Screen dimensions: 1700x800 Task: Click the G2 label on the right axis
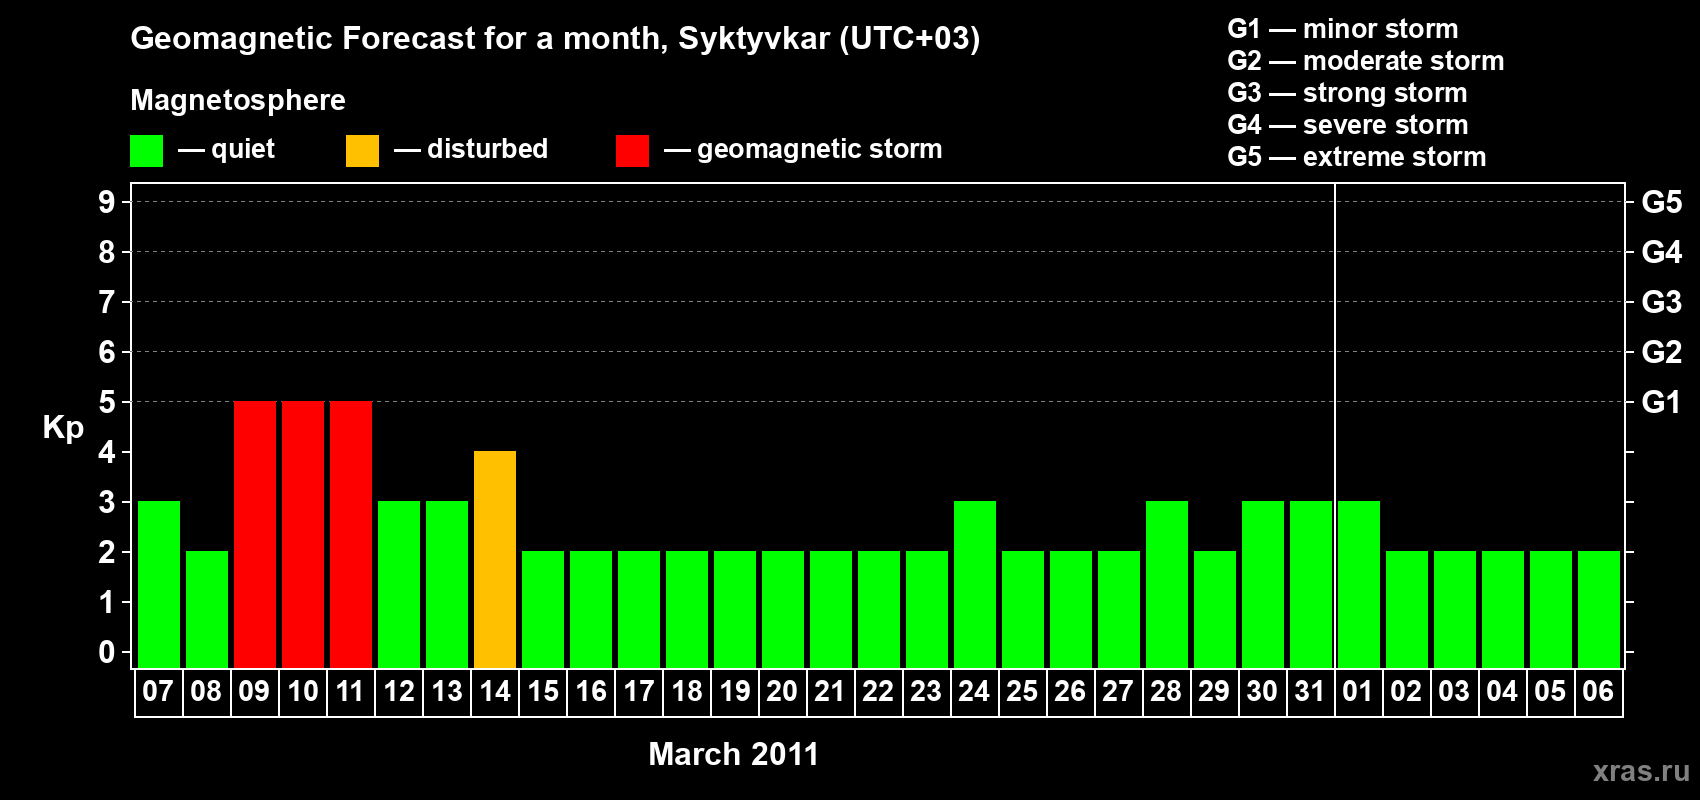point(1662,352)
